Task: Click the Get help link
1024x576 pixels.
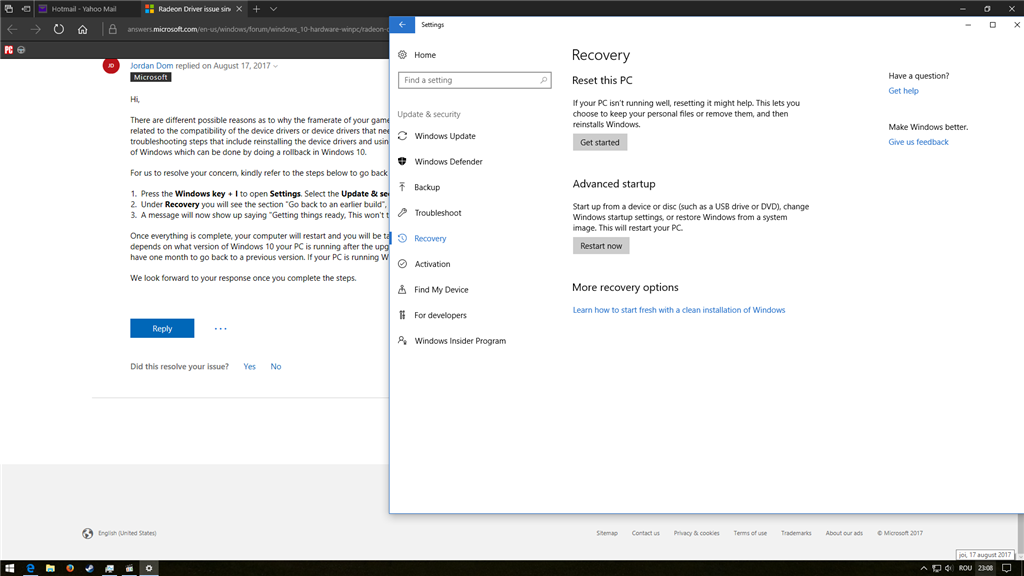Action: (903, 91)
